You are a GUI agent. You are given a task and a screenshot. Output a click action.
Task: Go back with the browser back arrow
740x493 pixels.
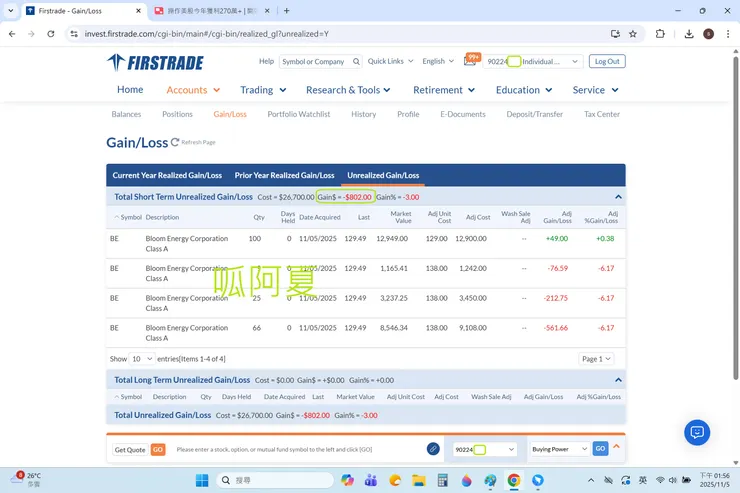[12, 34]
